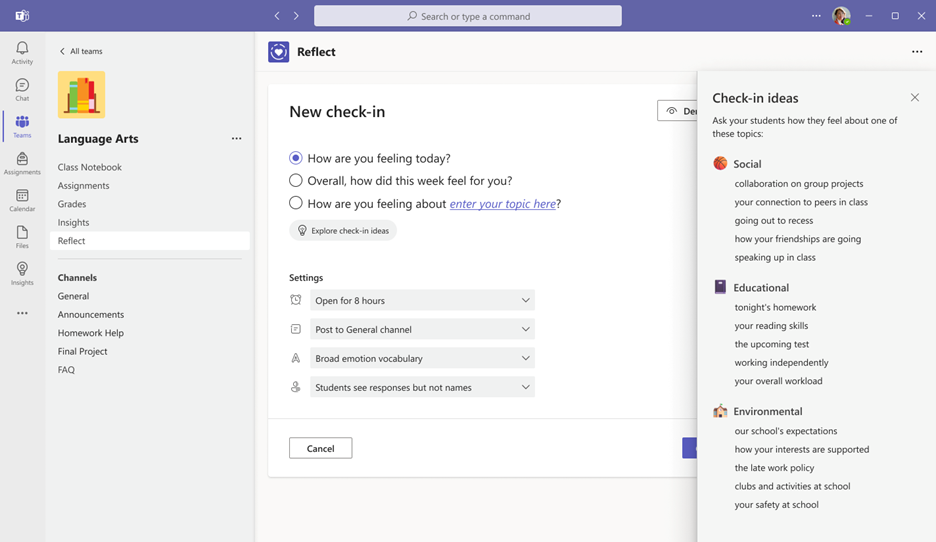Open Grades in the team menu
The image size is (936, 542).
[72, 204]
